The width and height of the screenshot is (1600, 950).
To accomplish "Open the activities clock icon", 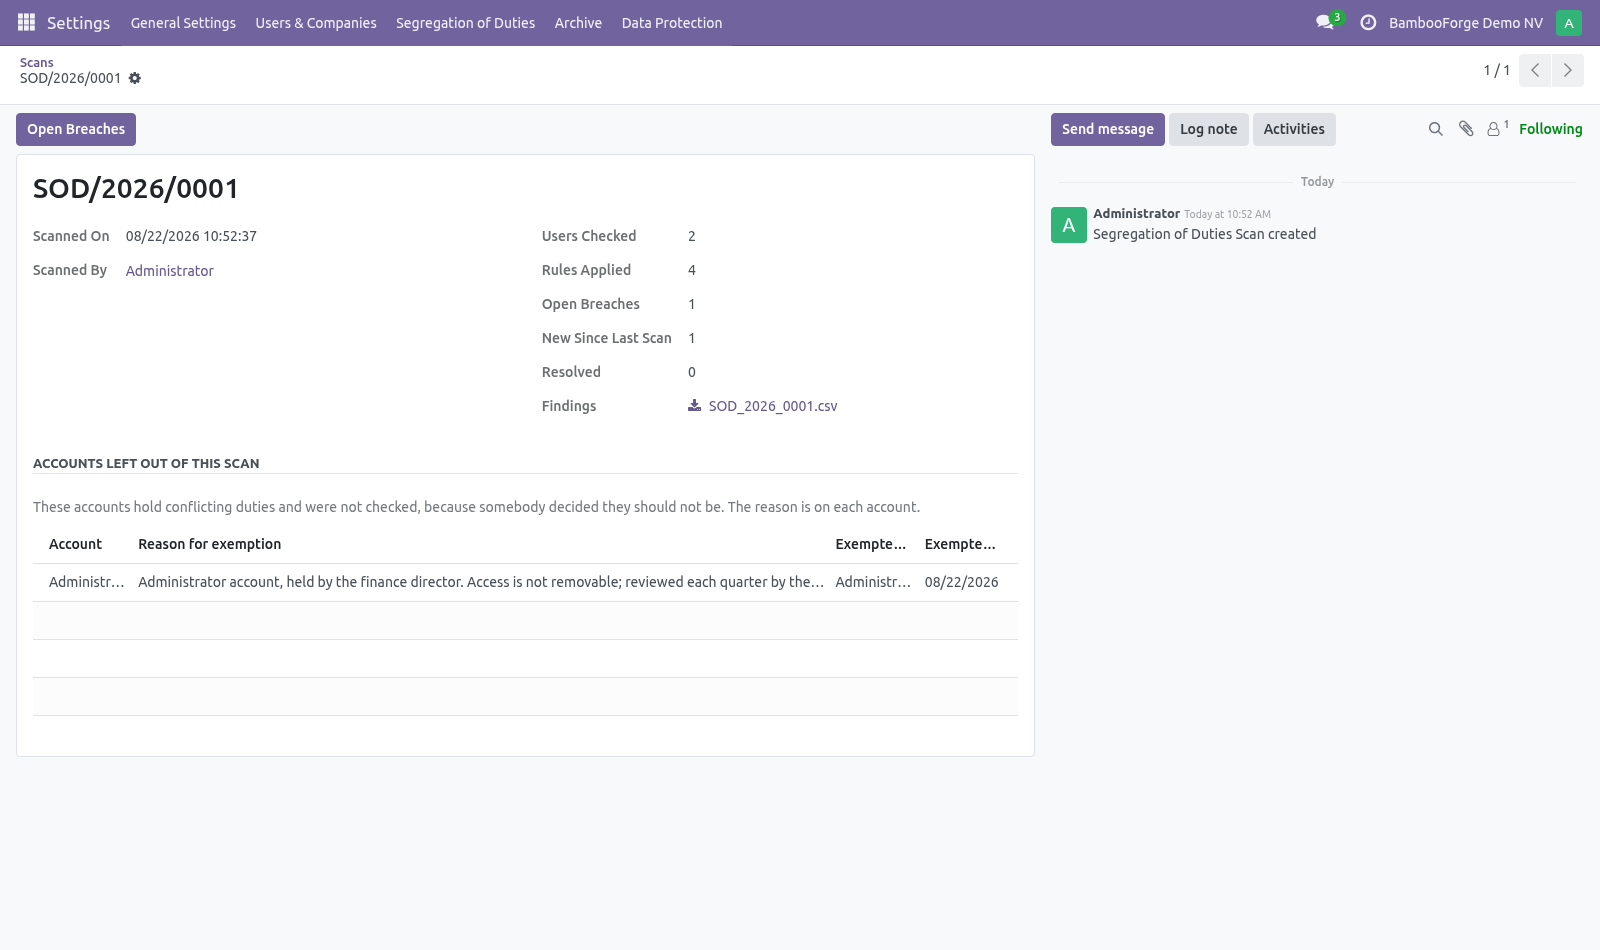I will 1368,22.
